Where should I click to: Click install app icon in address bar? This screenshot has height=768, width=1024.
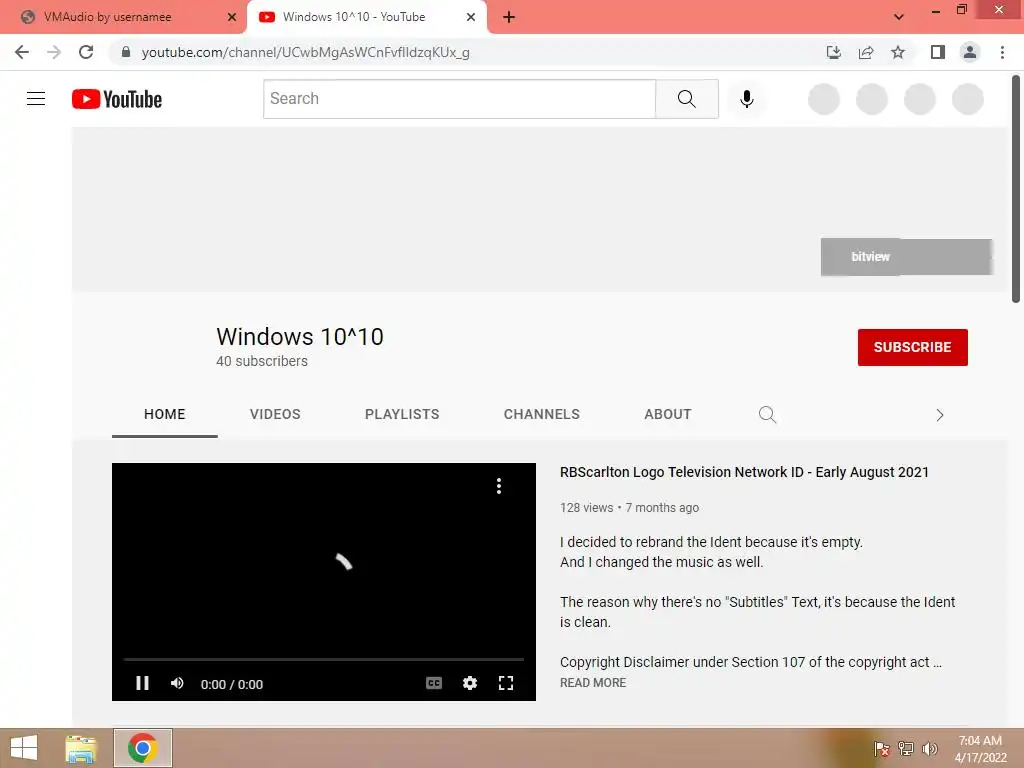click(833, 52)
